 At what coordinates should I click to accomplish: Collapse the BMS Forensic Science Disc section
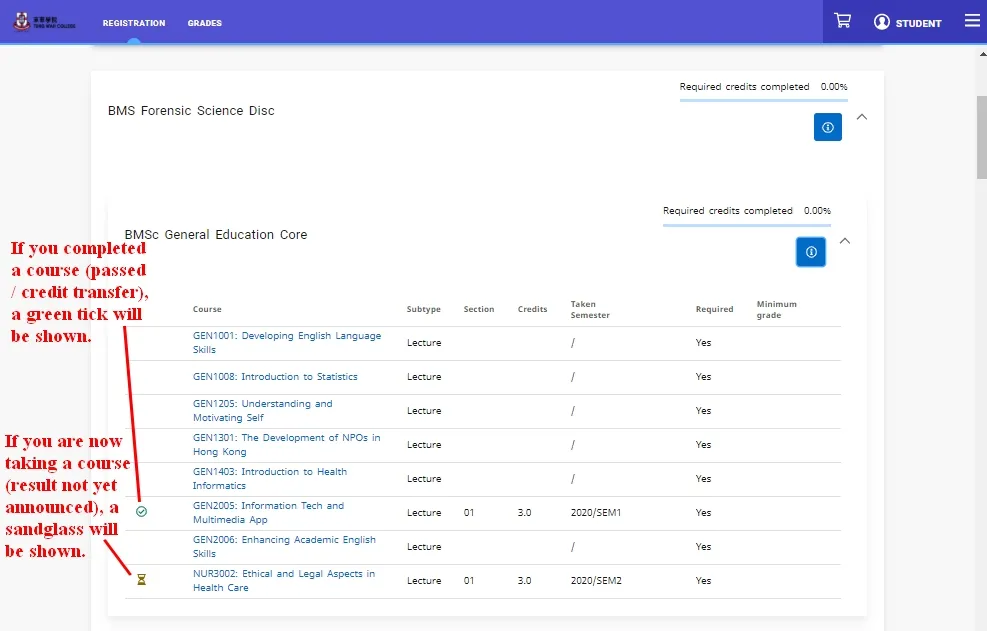[x=862, y=117]
